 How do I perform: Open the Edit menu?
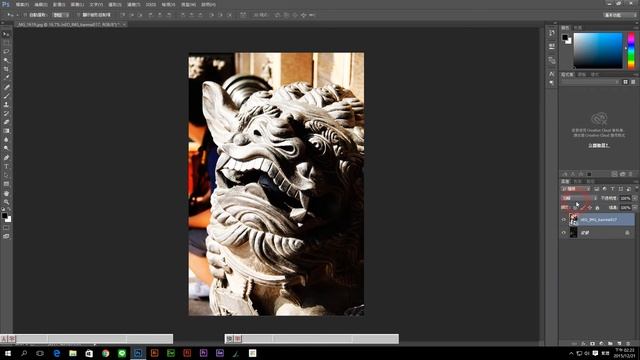click(41, 4)
